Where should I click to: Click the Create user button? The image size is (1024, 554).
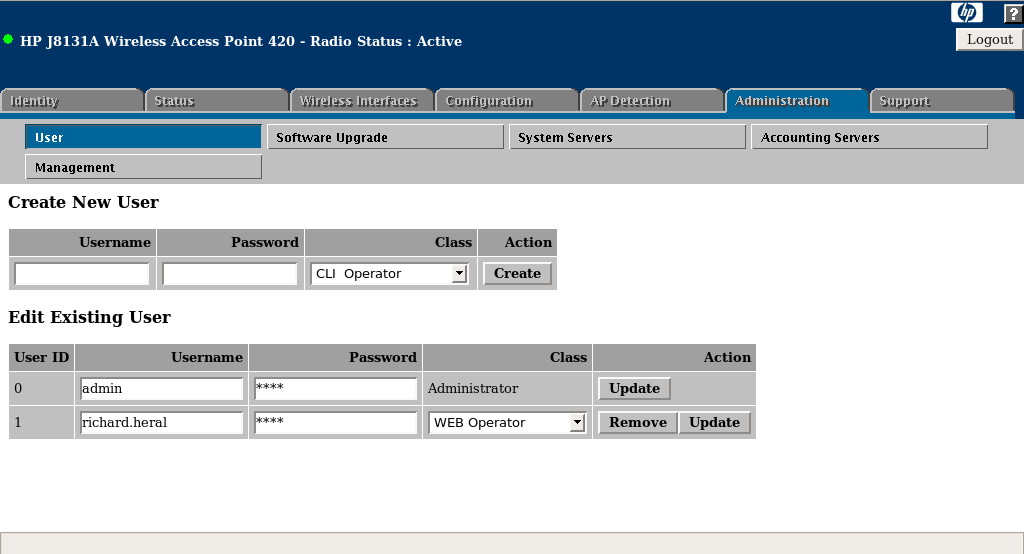(517, 274)
